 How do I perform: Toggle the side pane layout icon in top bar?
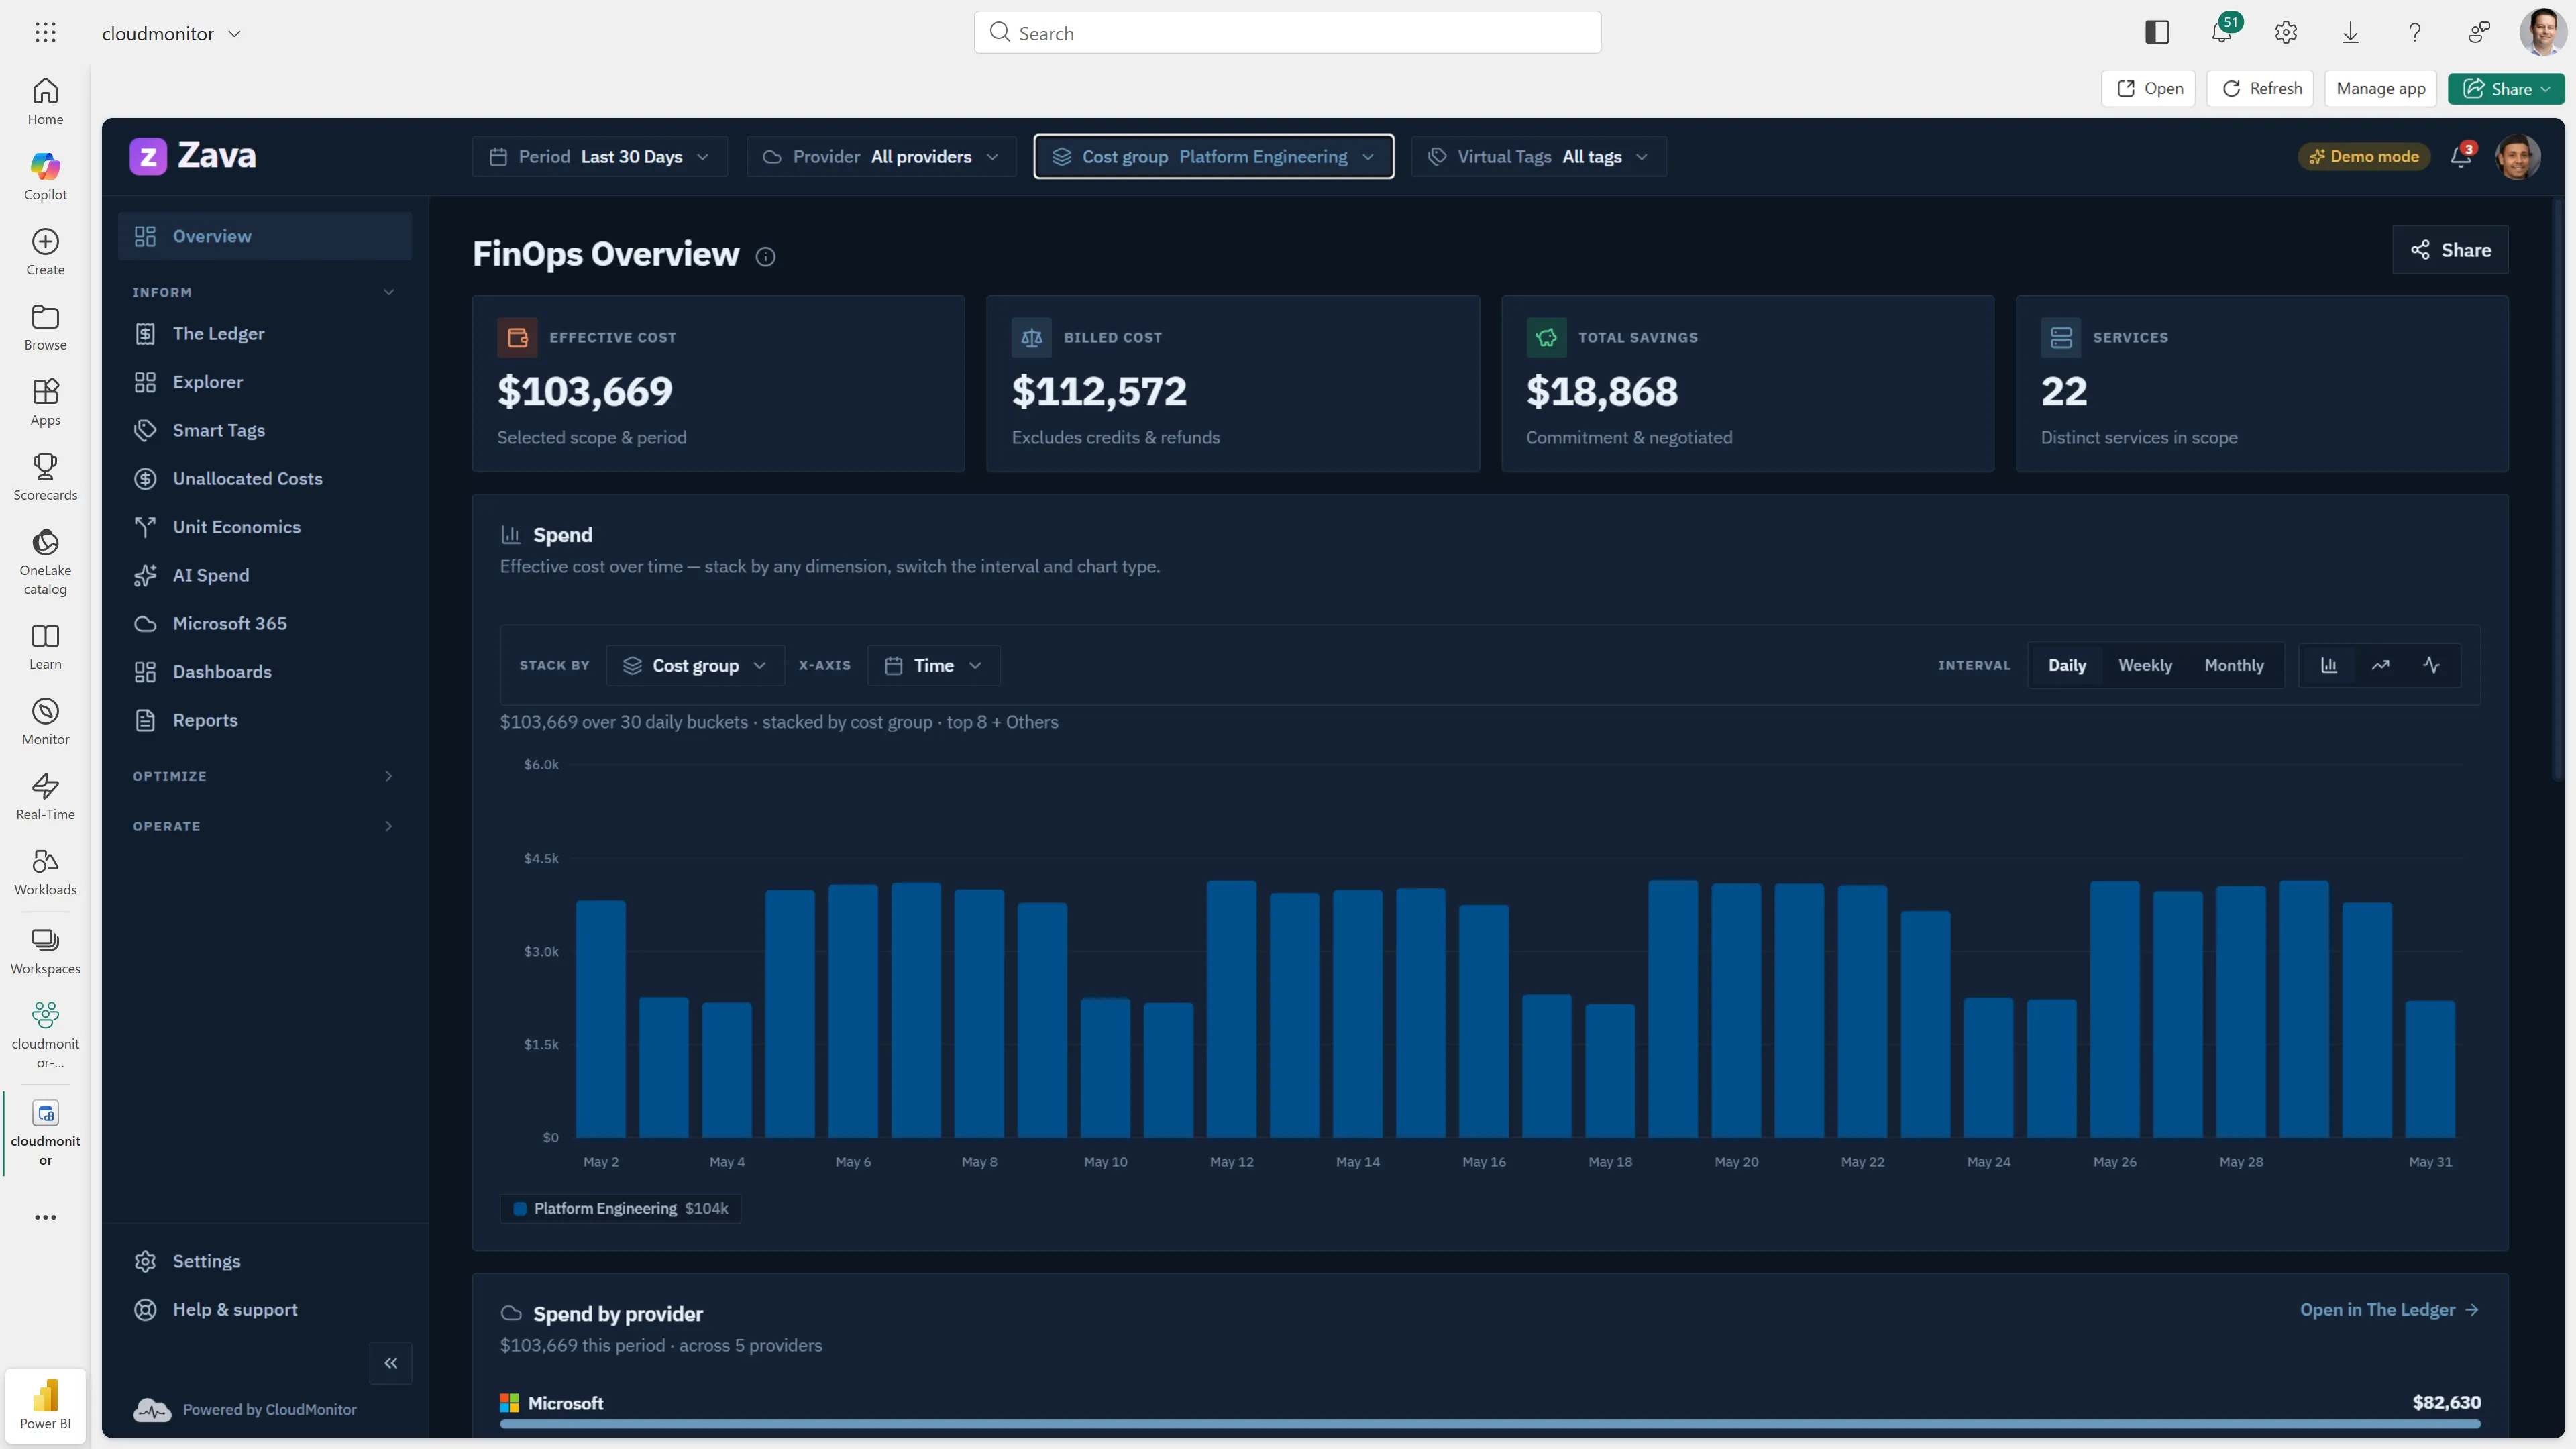[x=2157, y=33]
